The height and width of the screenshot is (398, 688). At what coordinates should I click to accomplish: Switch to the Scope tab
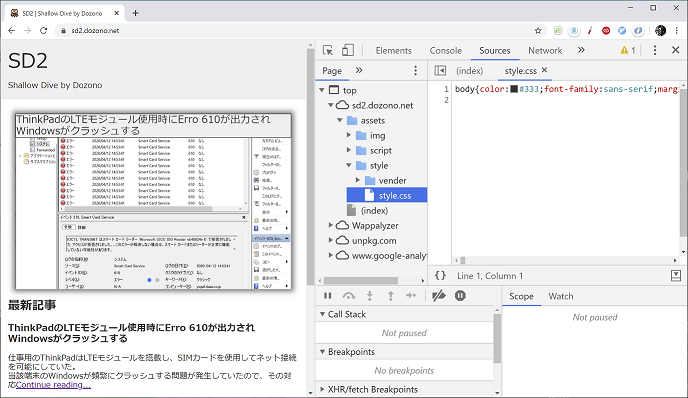[521, 296]
